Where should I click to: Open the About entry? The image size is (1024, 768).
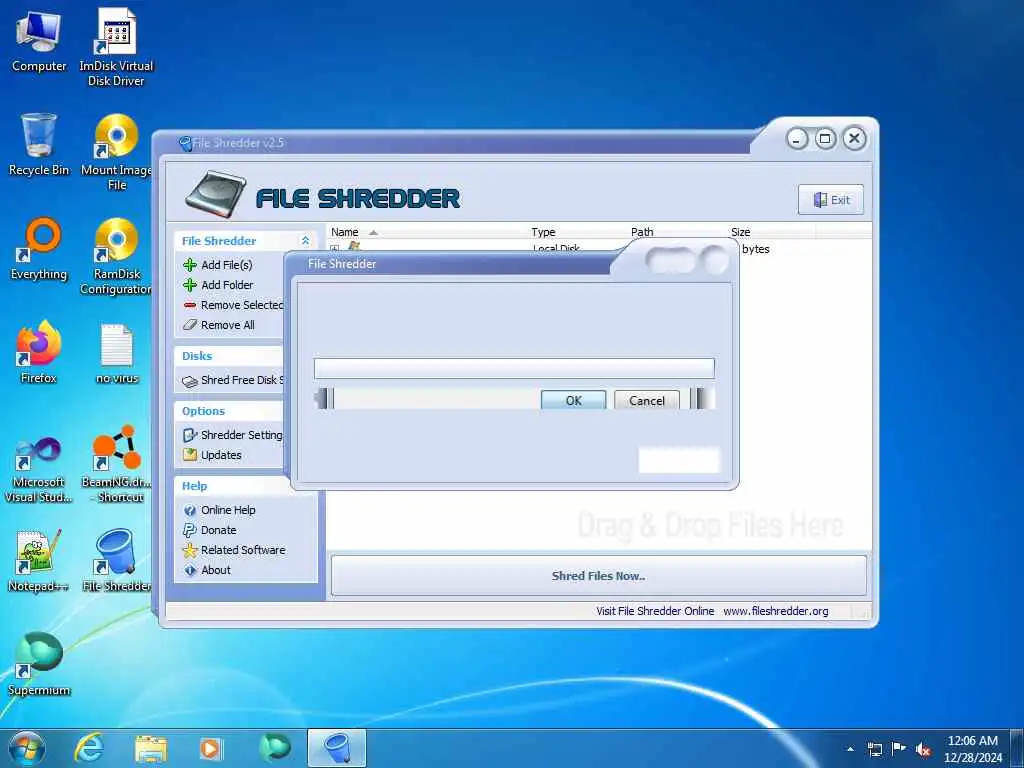pyautogui.click(x=207, y=569)
